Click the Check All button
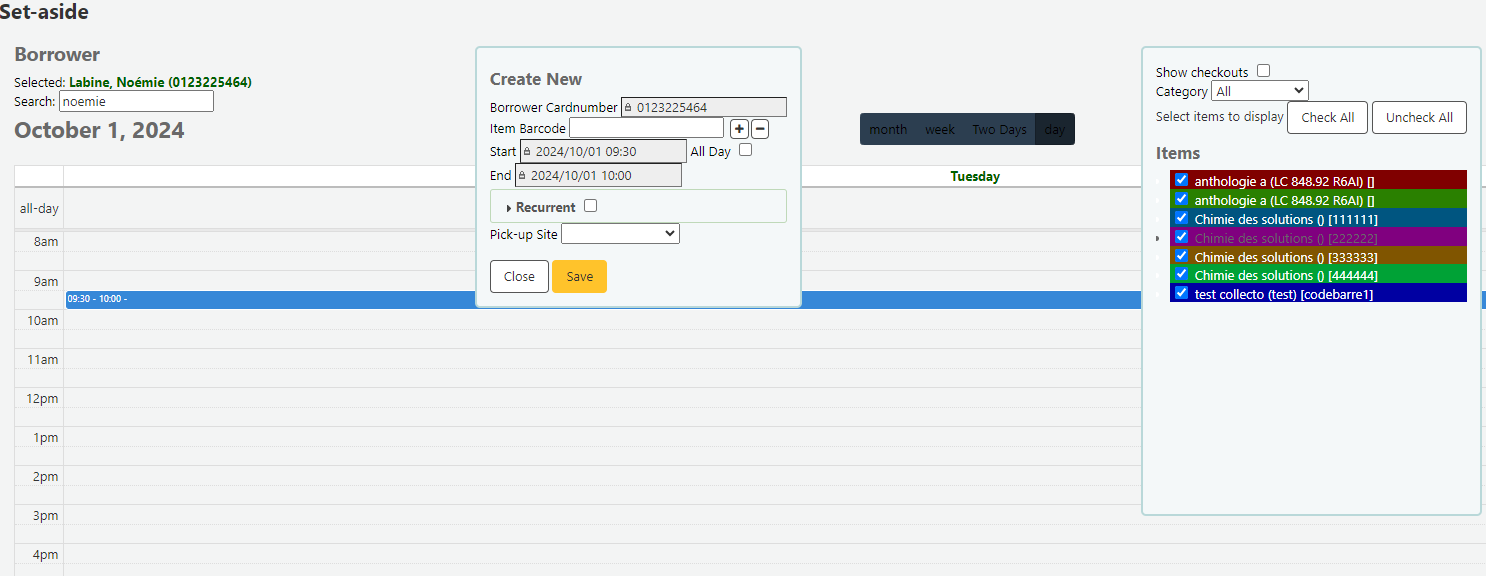Image resolution: width=1486 pixels, height=576 pixels. (x=1327, y=117)
